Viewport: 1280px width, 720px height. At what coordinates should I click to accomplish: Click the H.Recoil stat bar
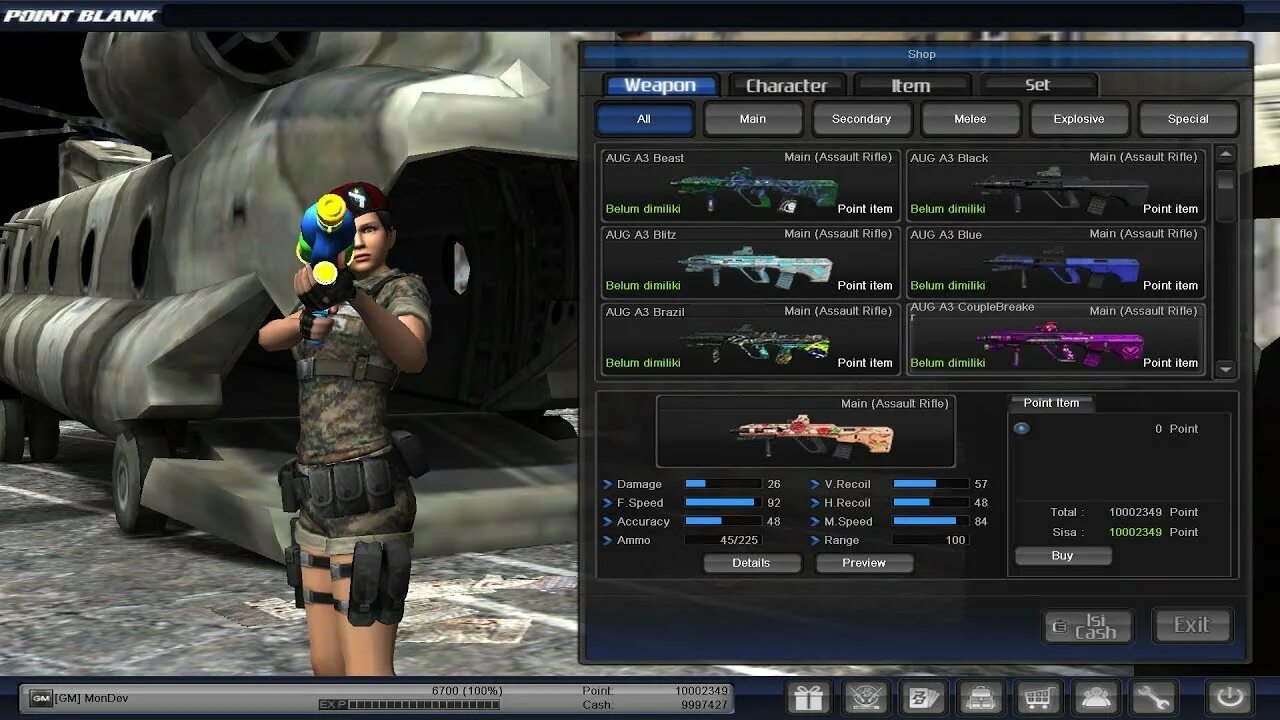(x=930, y=503)
